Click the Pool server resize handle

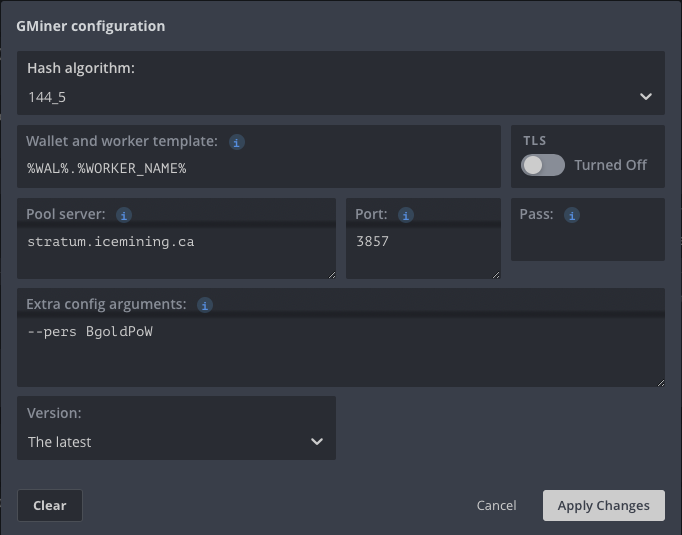pyautogui.click(x=331, y=274)
